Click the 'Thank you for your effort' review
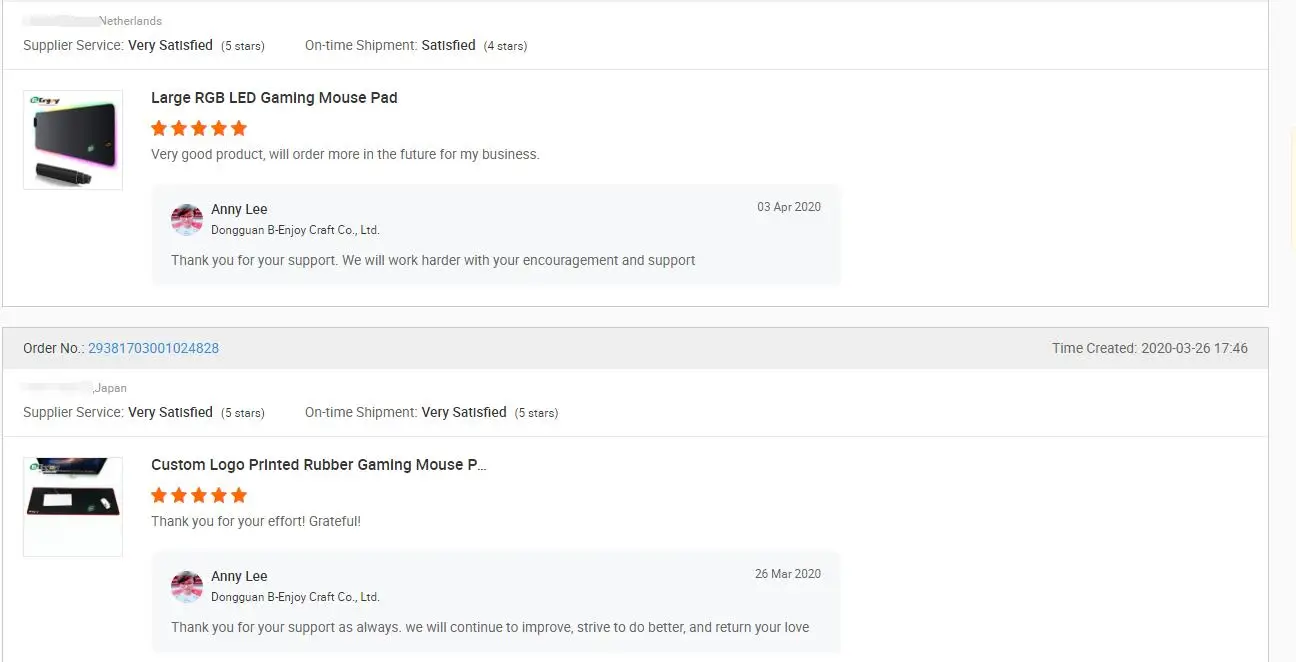Screen dimensions: 1296x662 256,521
